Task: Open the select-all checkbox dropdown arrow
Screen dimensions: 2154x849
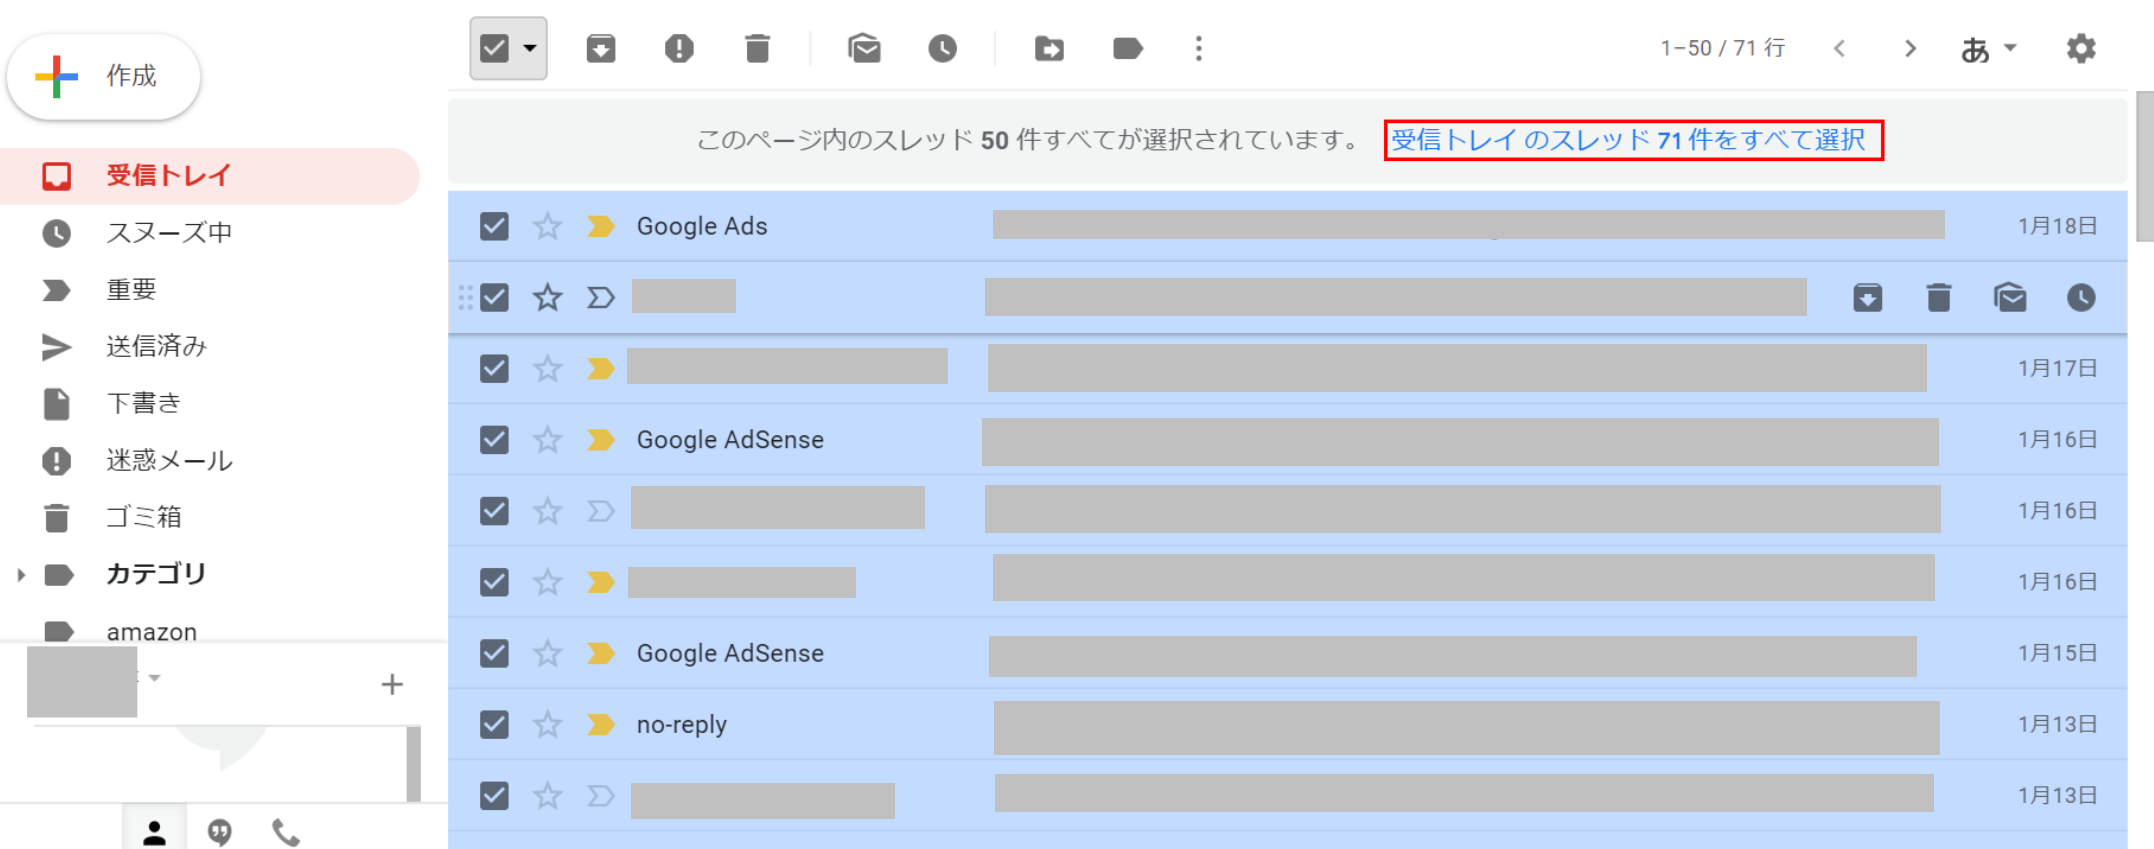Action: point(531,48)
